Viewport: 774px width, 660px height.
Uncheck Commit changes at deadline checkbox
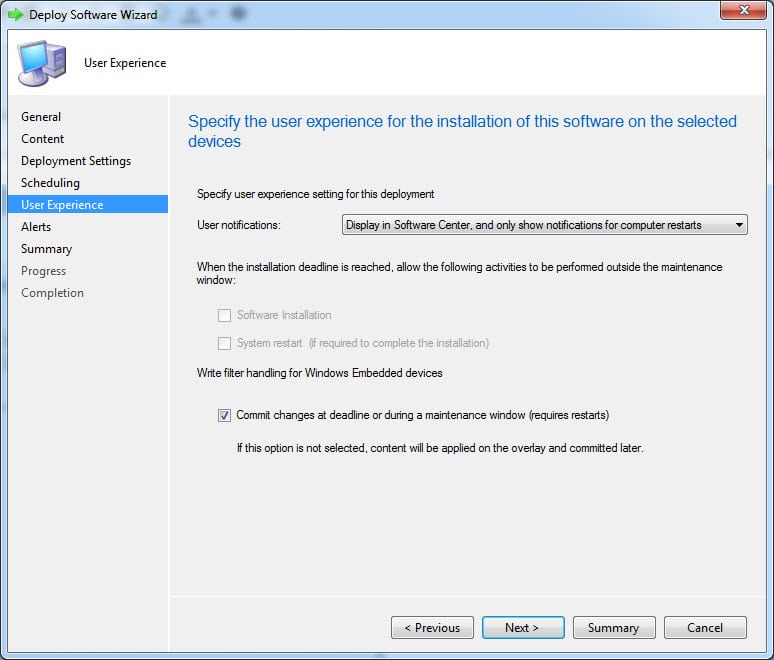click(x=224, y=415)
